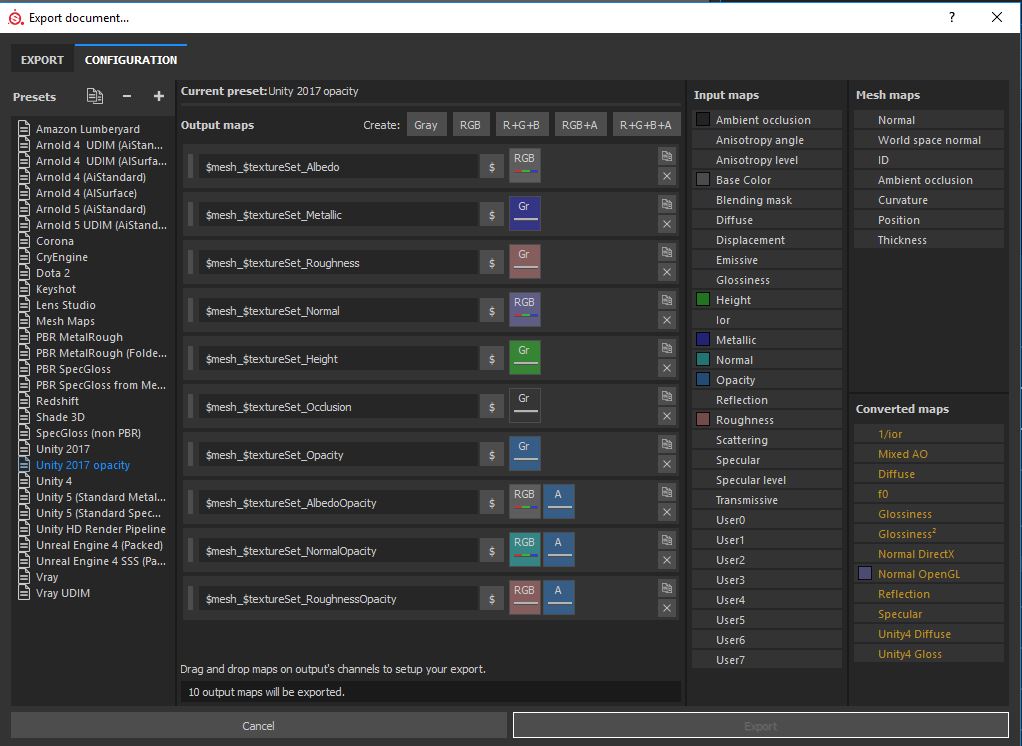Viewport: 1022px width, 746px height.
Task: Open naming tokens for Height map ($ button)
Action: (492, 359)
